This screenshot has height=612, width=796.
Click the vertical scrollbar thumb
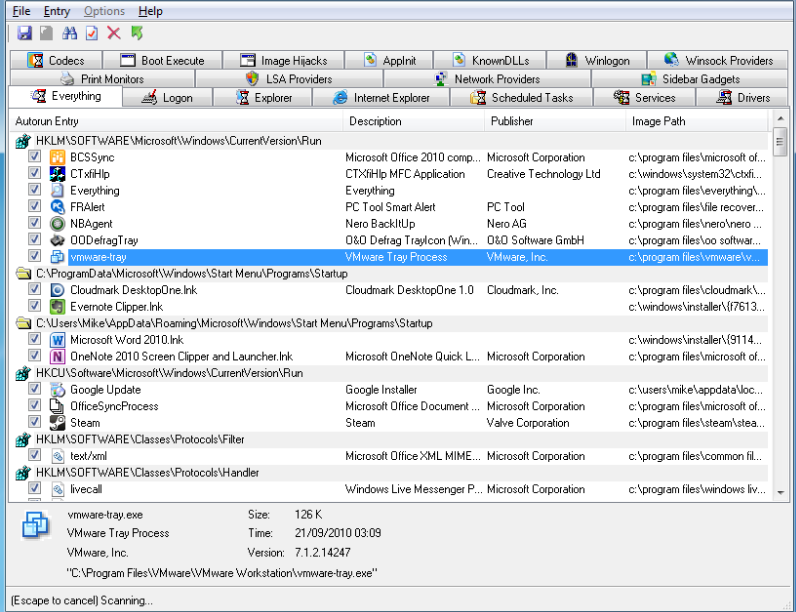click(x=780, y=142)
